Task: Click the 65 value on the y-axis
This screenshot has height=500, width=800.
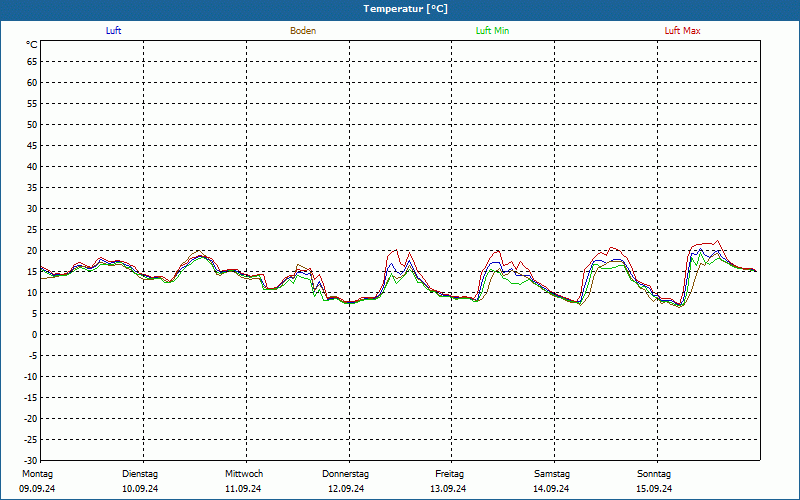Action: click(32, 62)
